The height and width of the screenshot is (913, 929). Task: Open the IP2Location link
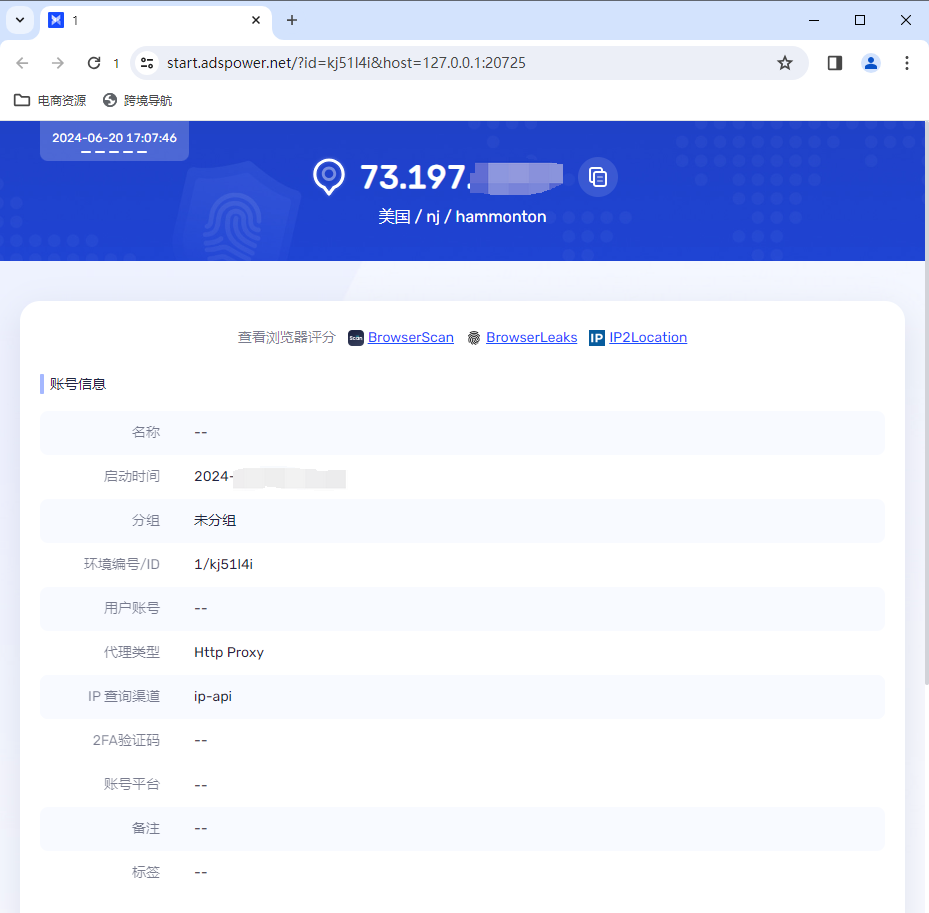pyautogui.click(x=648, y=337)
